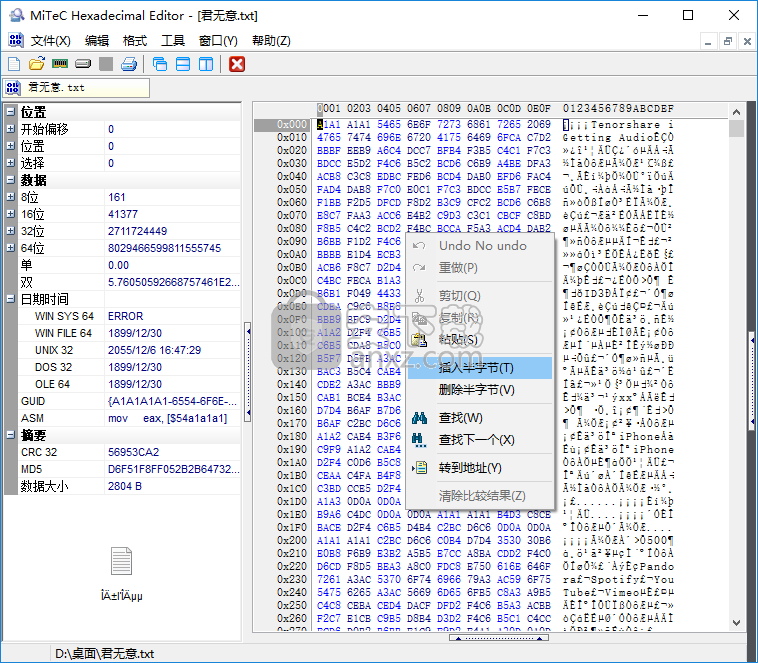This screenshot has width=758, height=663.
Task: Click the document file icon in left panel
Action: click(121, 561)
